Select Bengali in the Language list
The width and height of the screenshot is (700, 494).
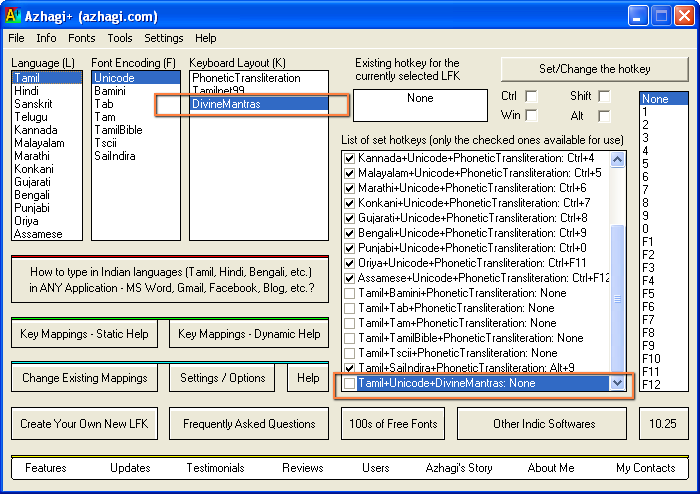coord(47,195)
